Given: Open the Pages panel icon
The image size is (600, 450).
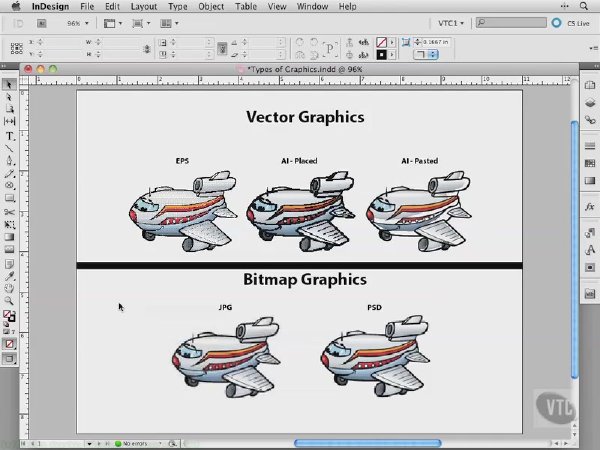Looking at the screenshot, I should (590, 85).
